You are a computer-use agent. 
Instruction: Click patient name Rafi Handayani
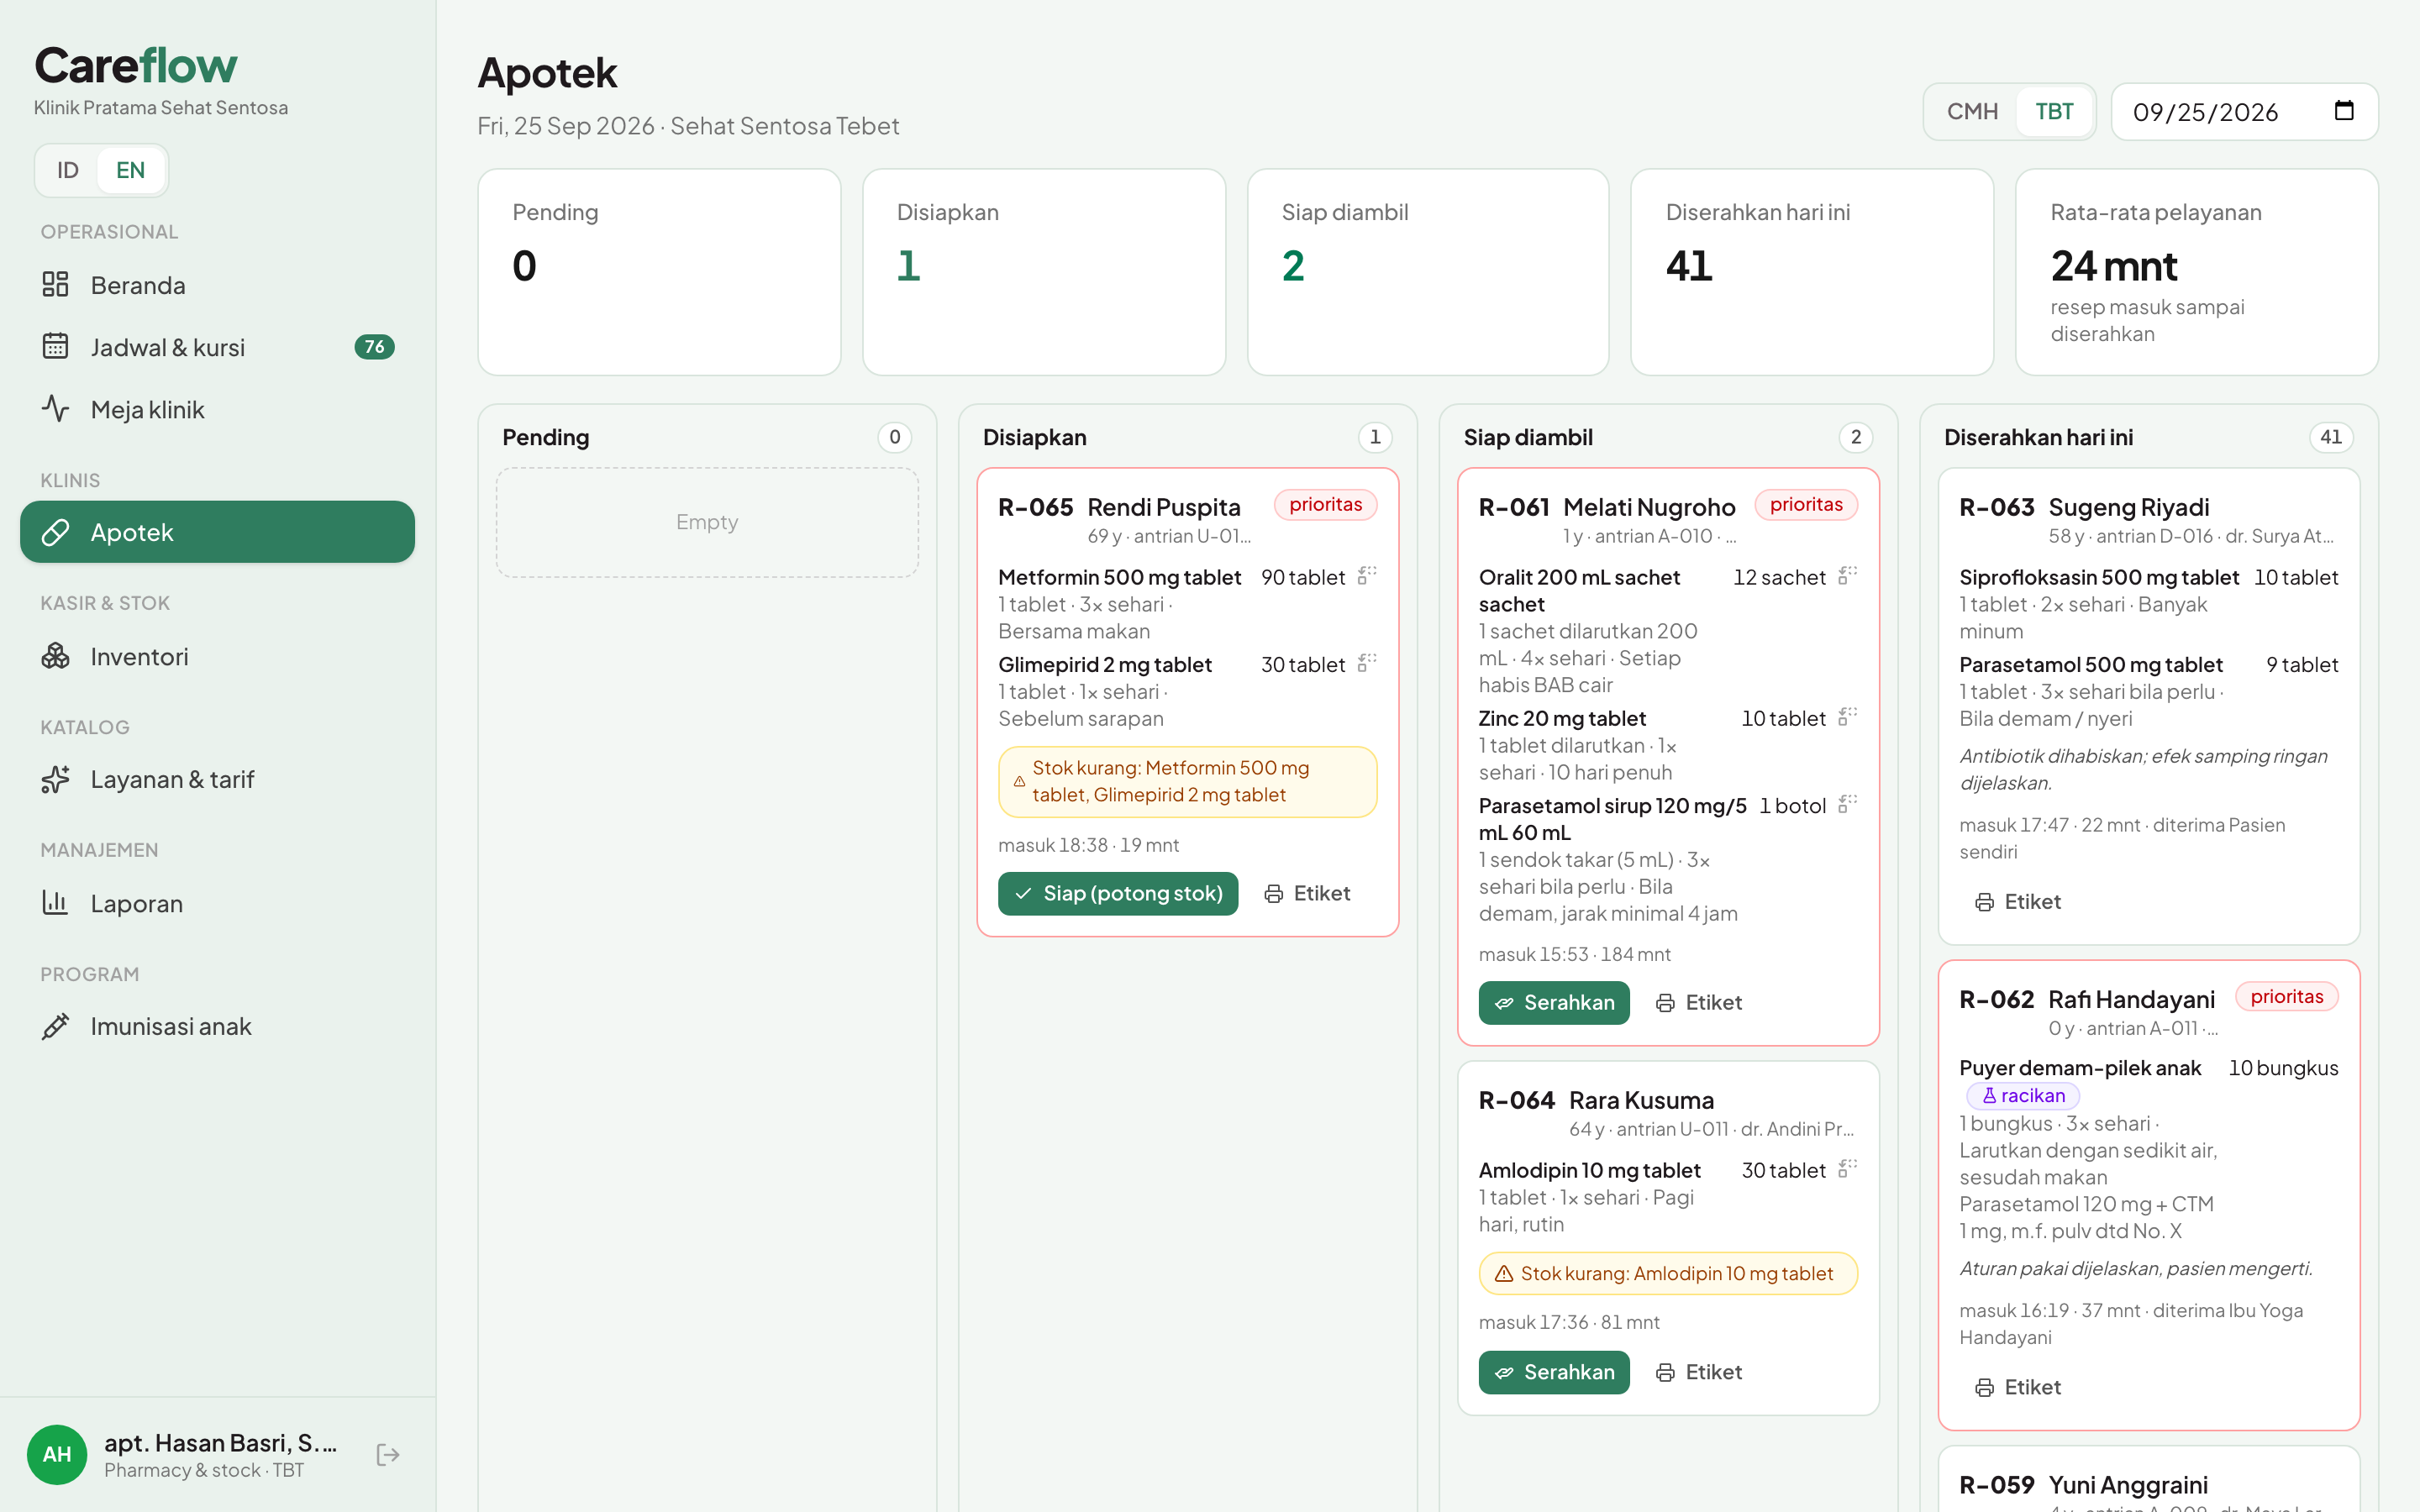(x=2131, y=999)
